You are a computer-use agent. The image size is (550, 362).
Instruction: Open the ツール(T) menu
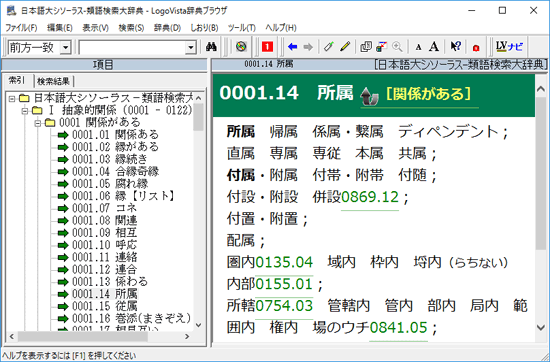coord(242,28)
